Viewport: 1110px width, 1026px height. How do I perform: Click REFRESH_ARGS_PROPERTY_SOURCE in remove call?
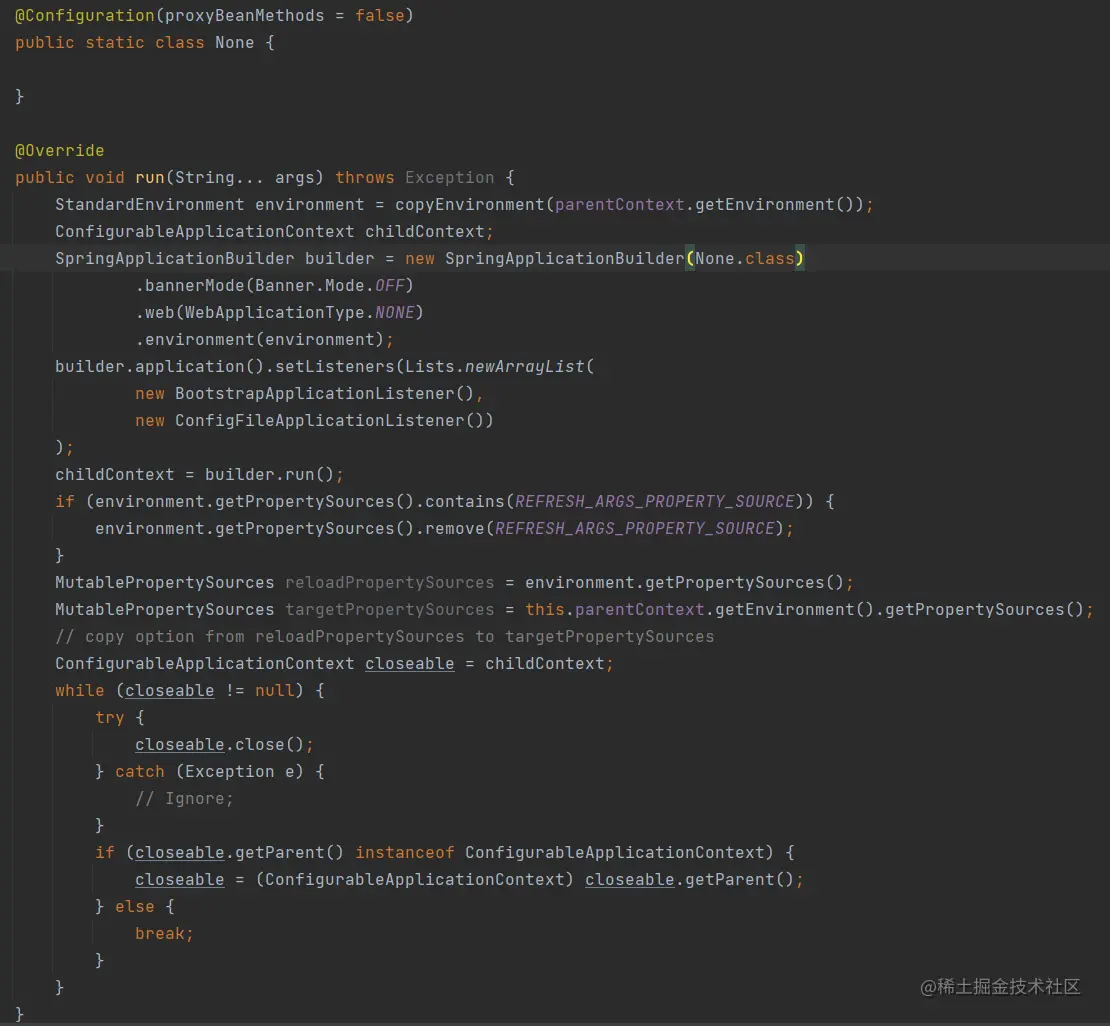(634, 528)
